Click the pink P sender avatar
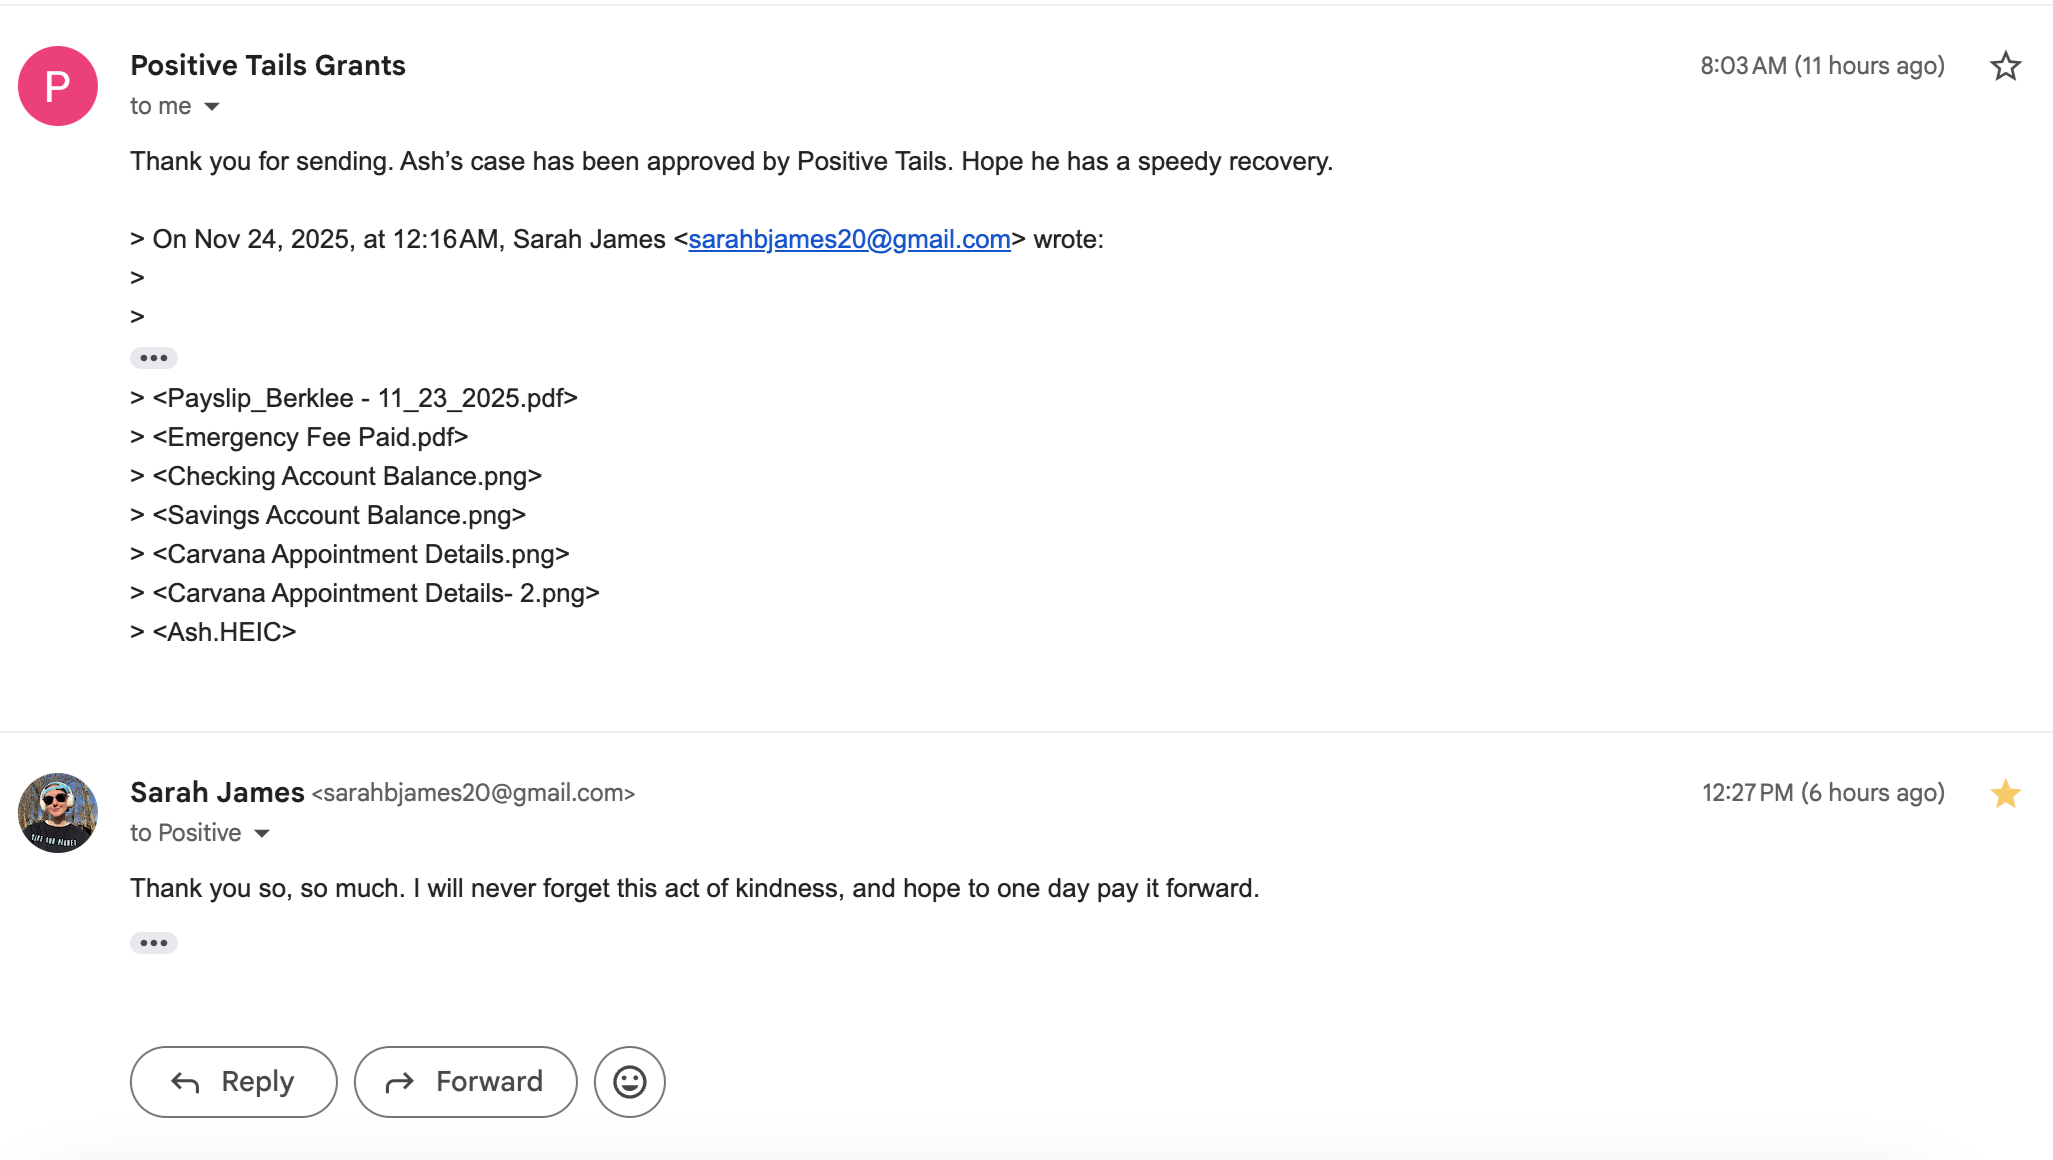 tap(58, 86)
